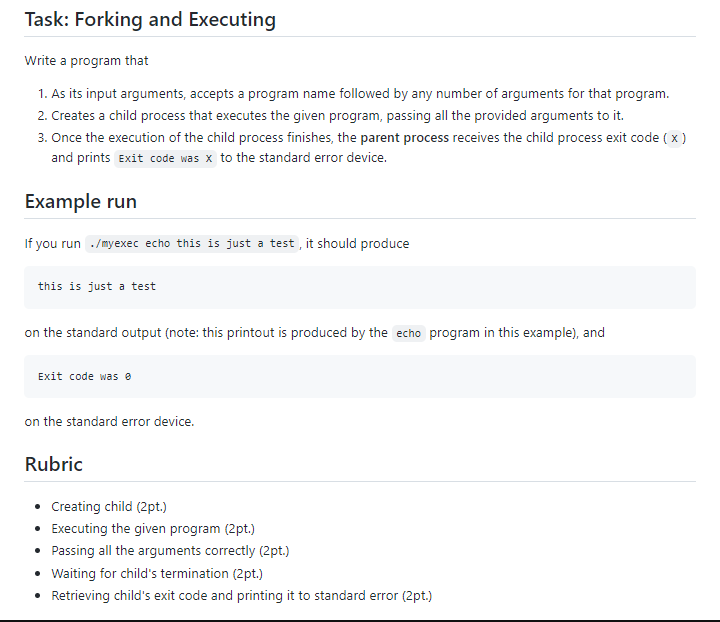Click the 'this is just a test' code block

(360, 287)
